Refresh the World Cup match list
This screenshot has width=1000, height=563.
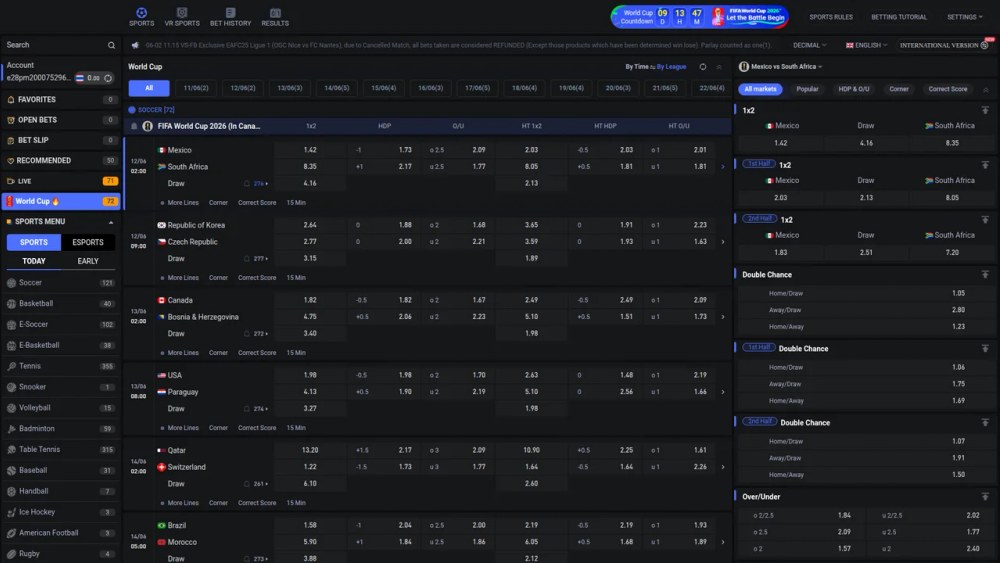click(x=703, y=67)
